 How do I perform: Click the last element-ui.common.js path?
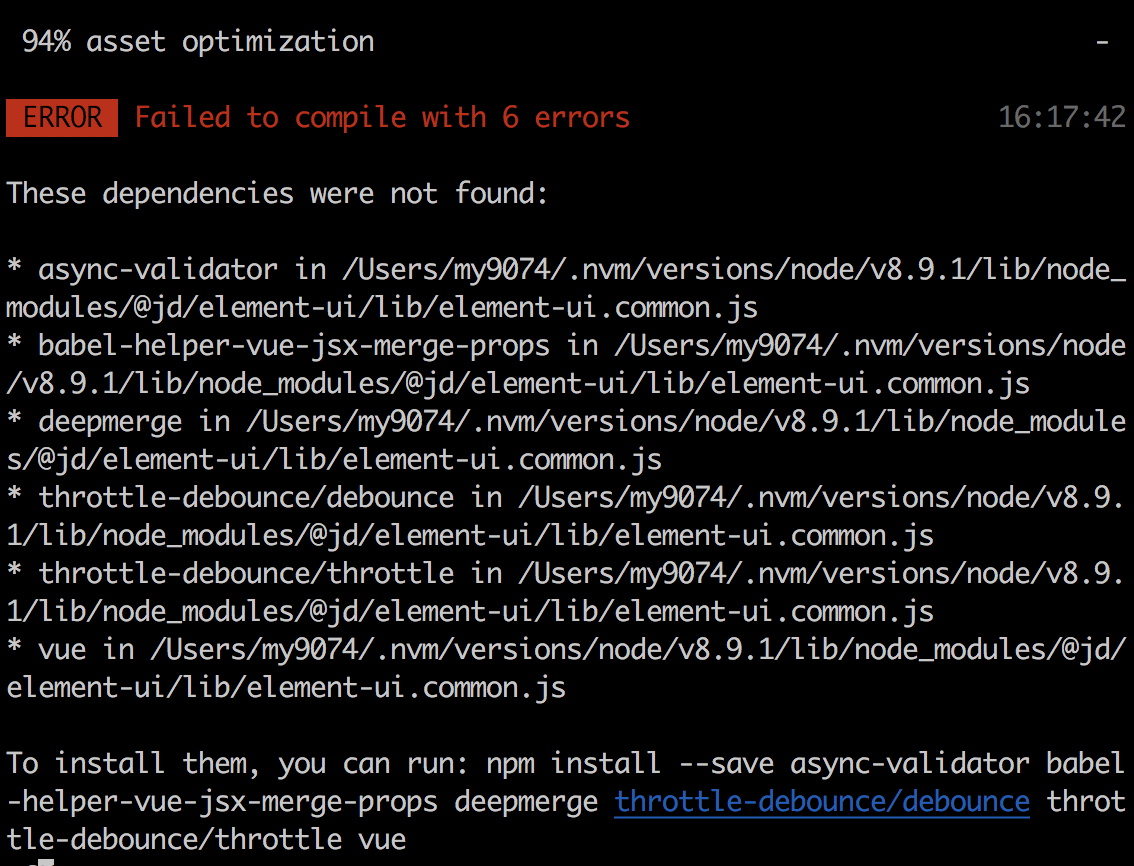(286, 687)
